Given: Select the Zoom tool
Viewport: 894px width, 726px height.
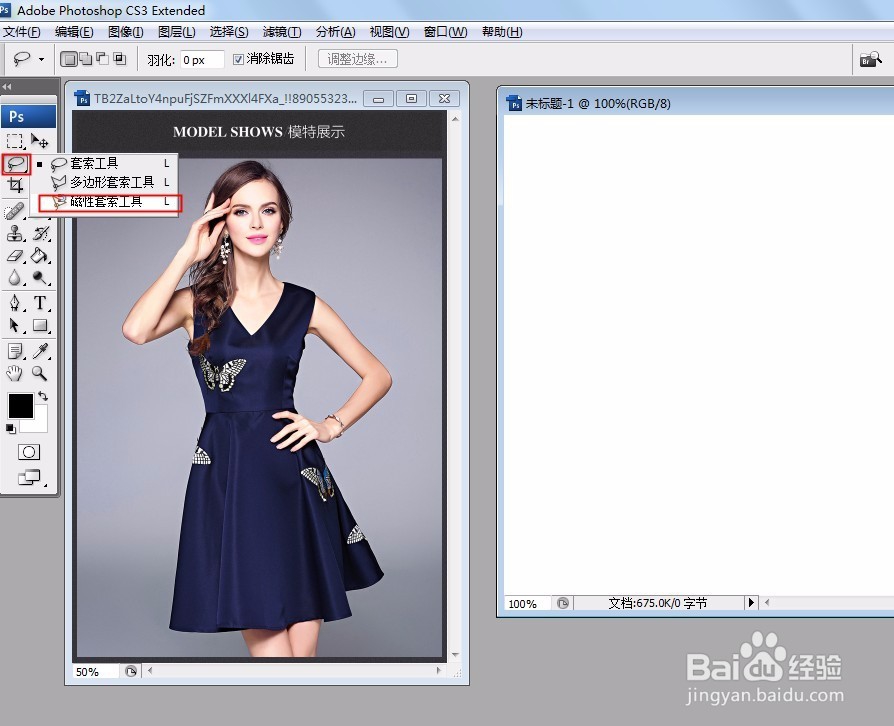Looking at the screenshot, I should (40, 373).
